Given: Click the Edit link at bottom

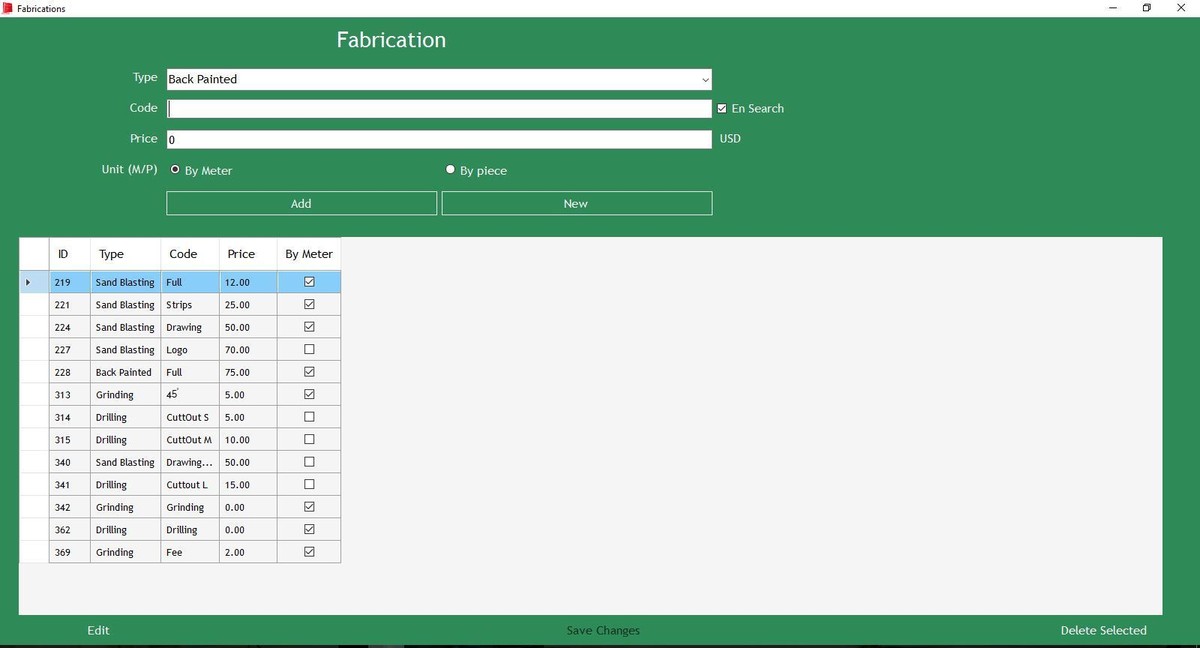Looking at the screenshot, I should pos(98,630).
